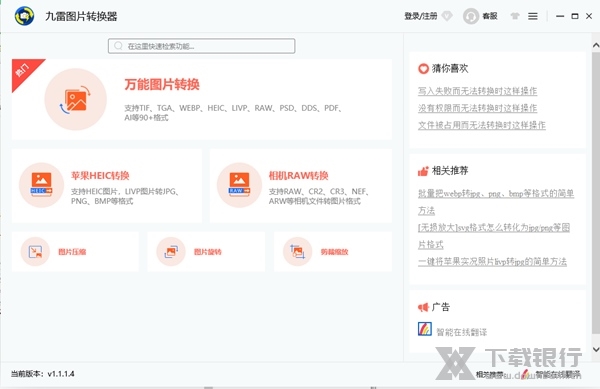
Task: Open link 写入失败而无法转换时这样操作
Action: (x=477, y=91)
